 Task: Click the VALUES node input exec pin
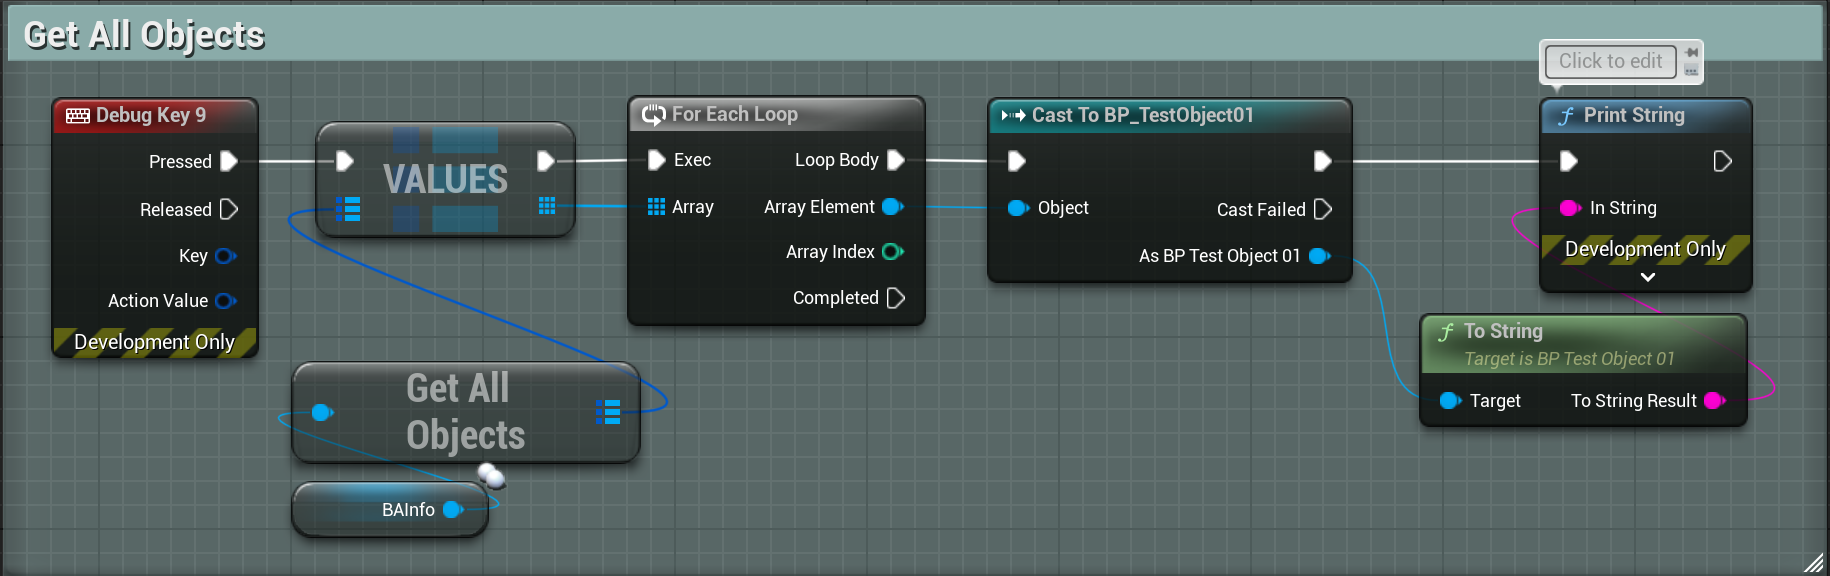344,161
